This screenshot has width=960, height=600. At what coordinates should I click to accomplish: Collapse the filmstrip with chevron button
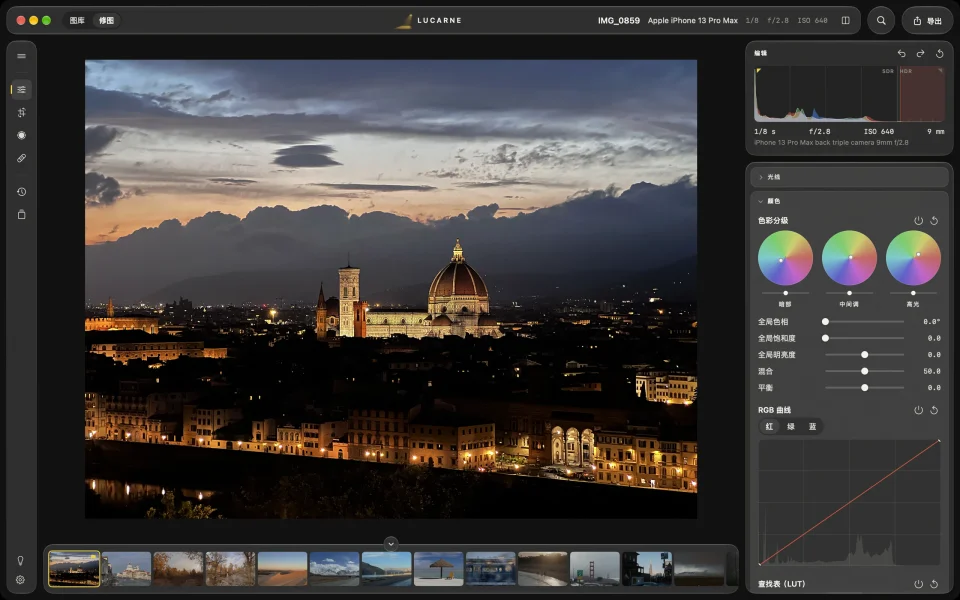coord(391,544)
